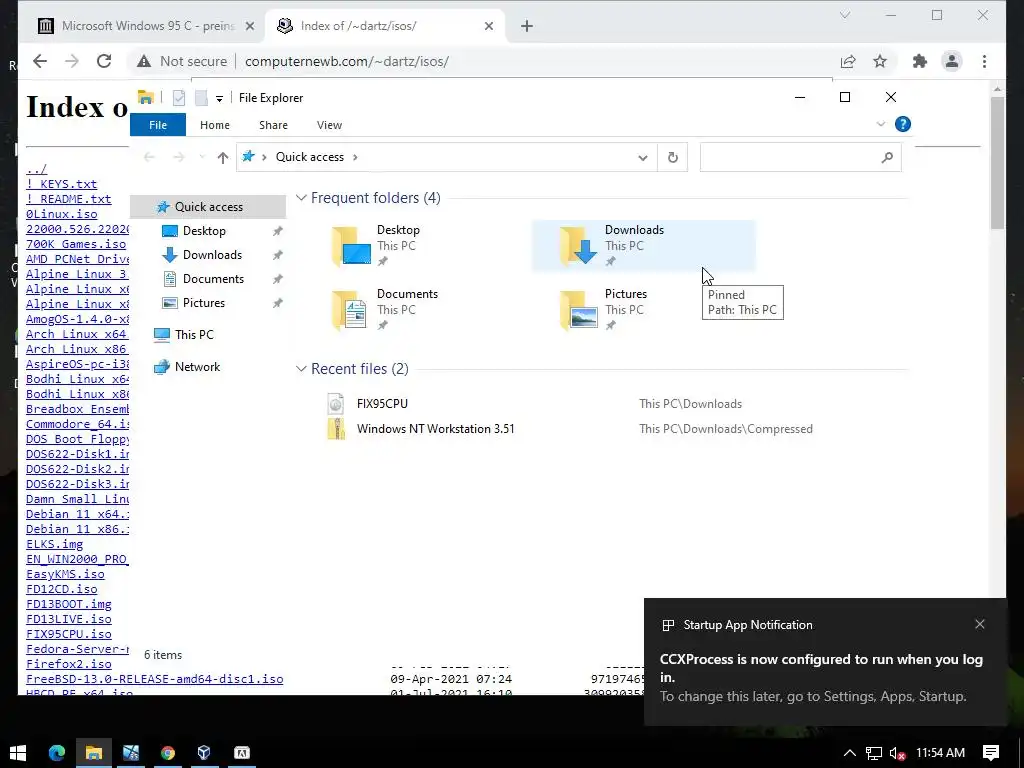This screenshot has height=768, width=1024.
Task: Open the Chrome Extensions puzzle icon
Action: 920,61
